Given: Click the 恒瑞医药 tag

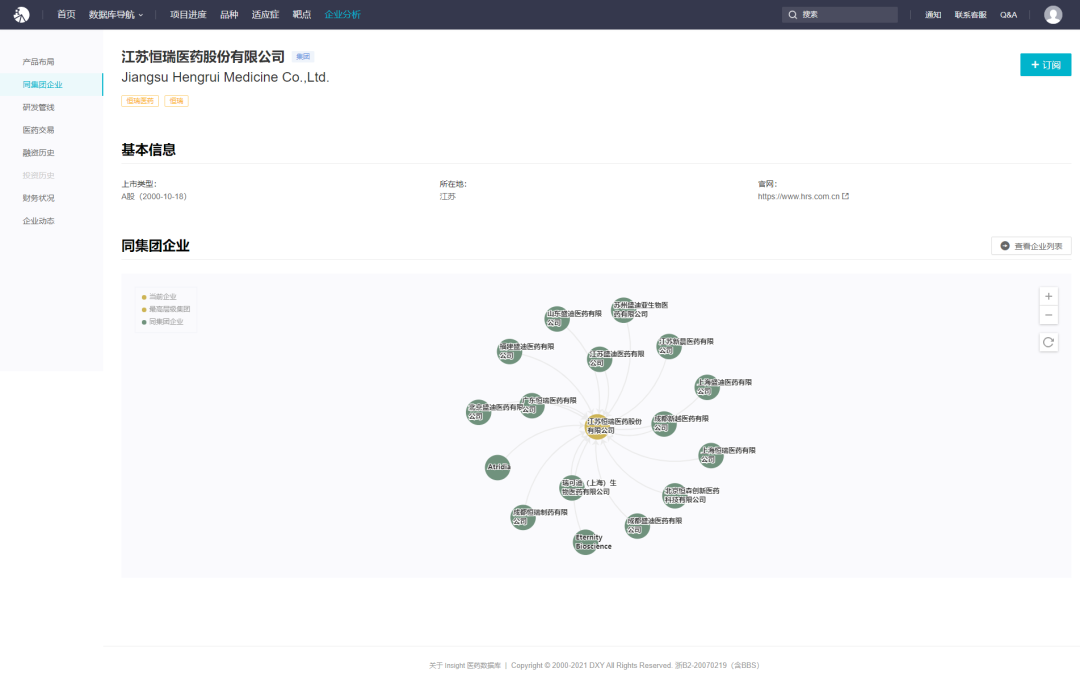Looking at the screenshot, I should (x=140, y=101).
